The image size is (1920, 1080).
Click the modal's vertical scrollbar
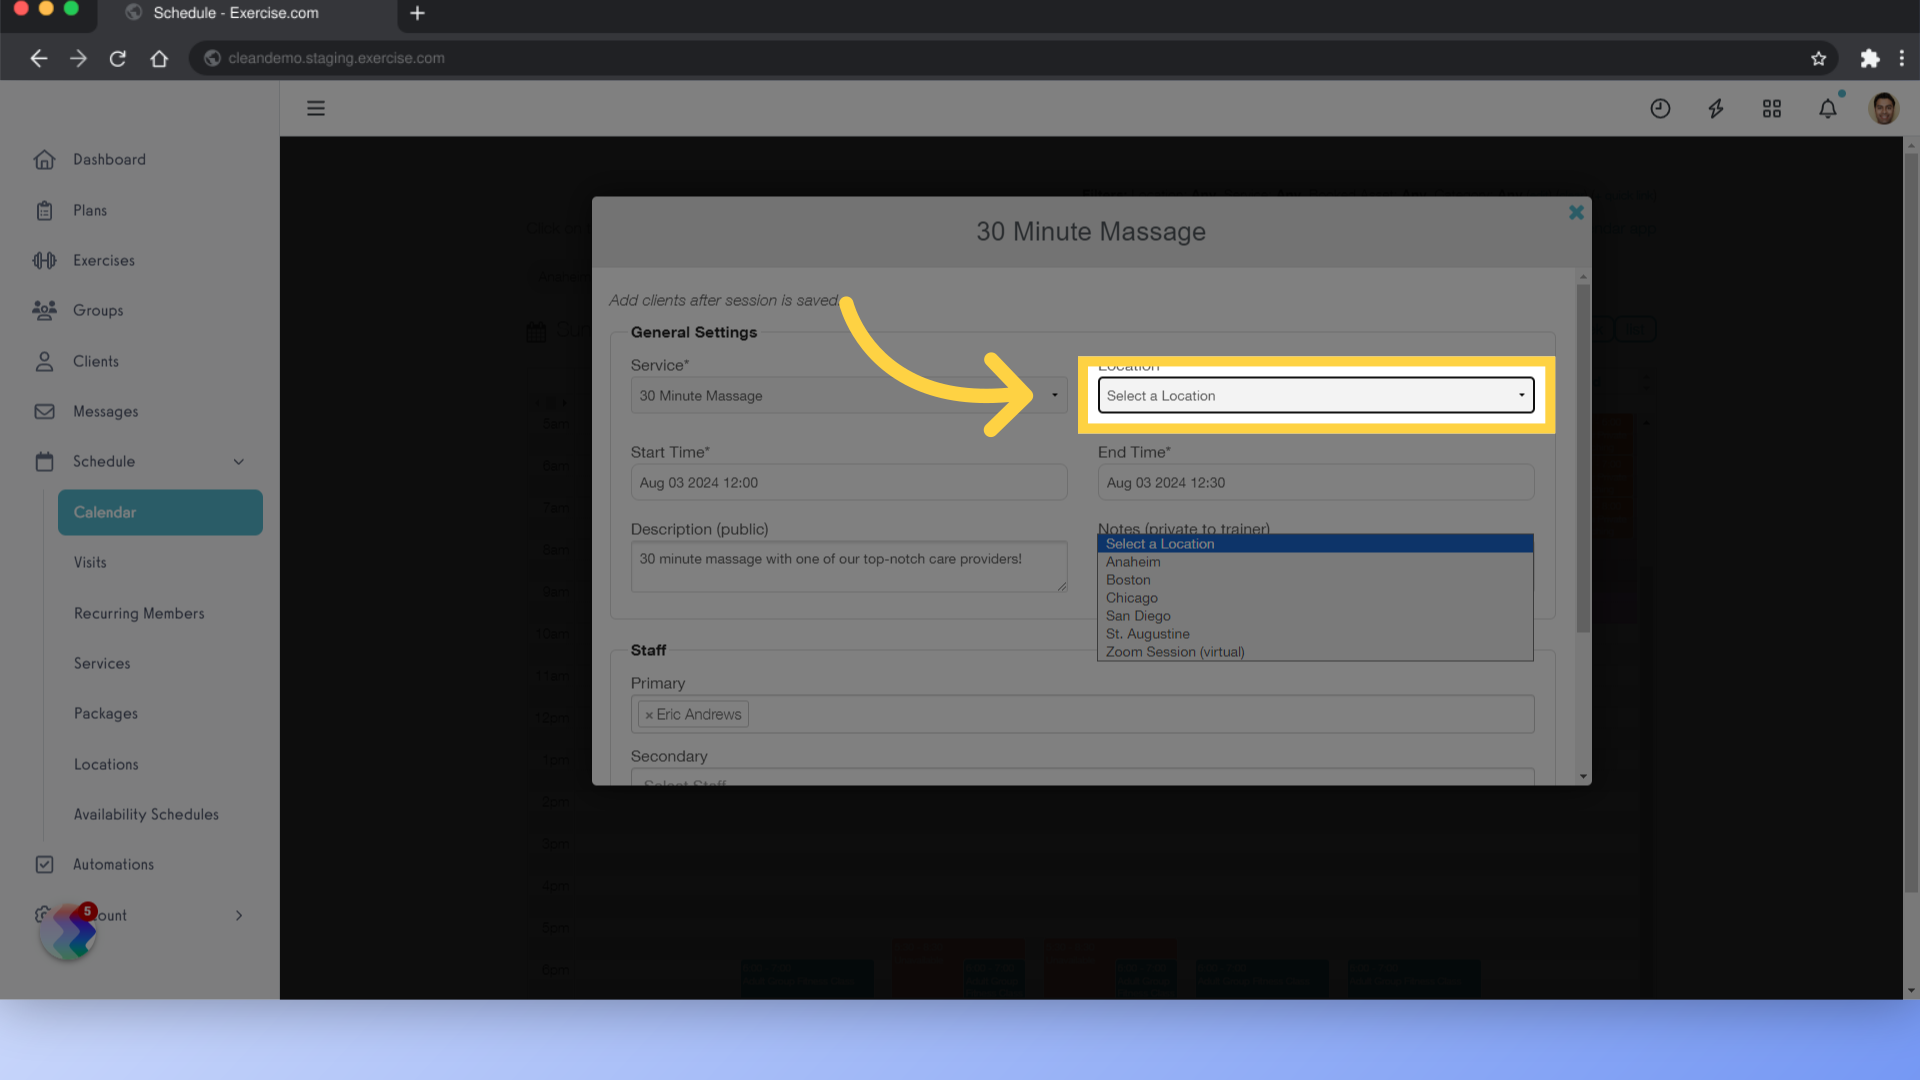pyautogui.click(x=1583, y=458)
